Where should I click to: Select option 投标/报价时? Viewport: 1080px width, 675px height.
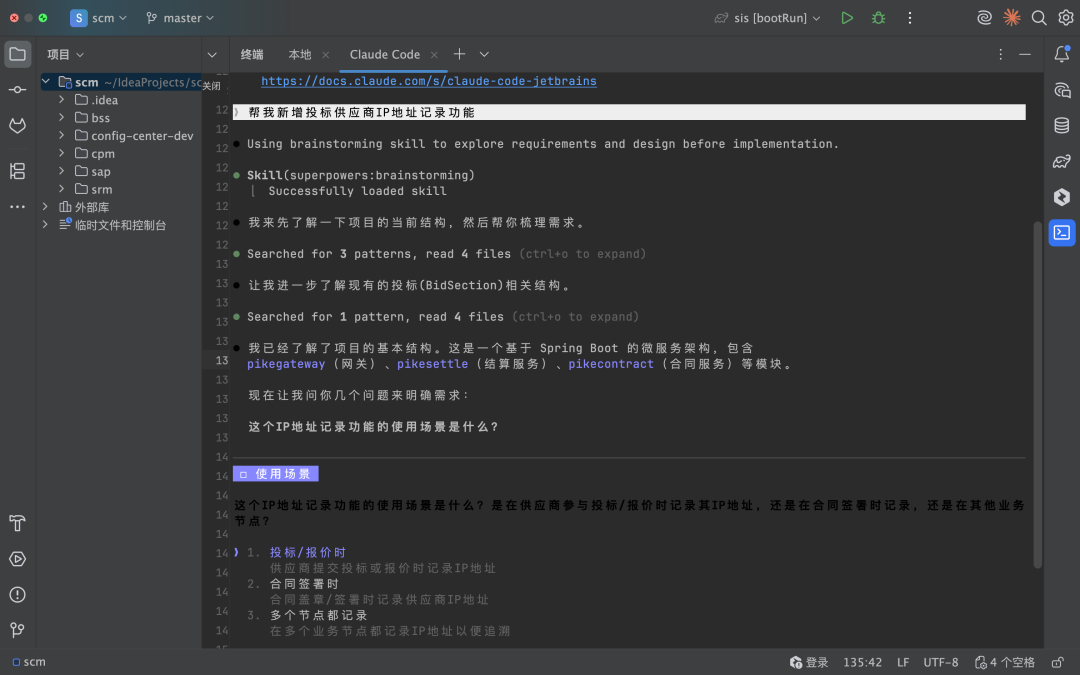[307, 553]
